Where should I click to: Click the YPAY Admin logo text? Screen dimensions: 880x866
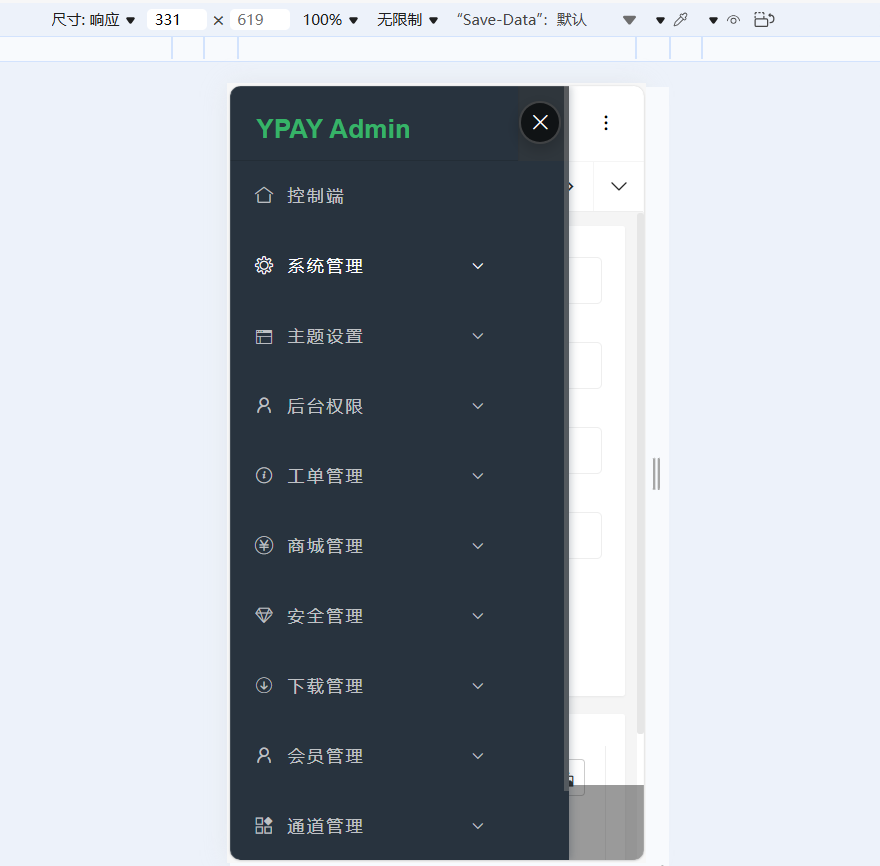point(334,128)
